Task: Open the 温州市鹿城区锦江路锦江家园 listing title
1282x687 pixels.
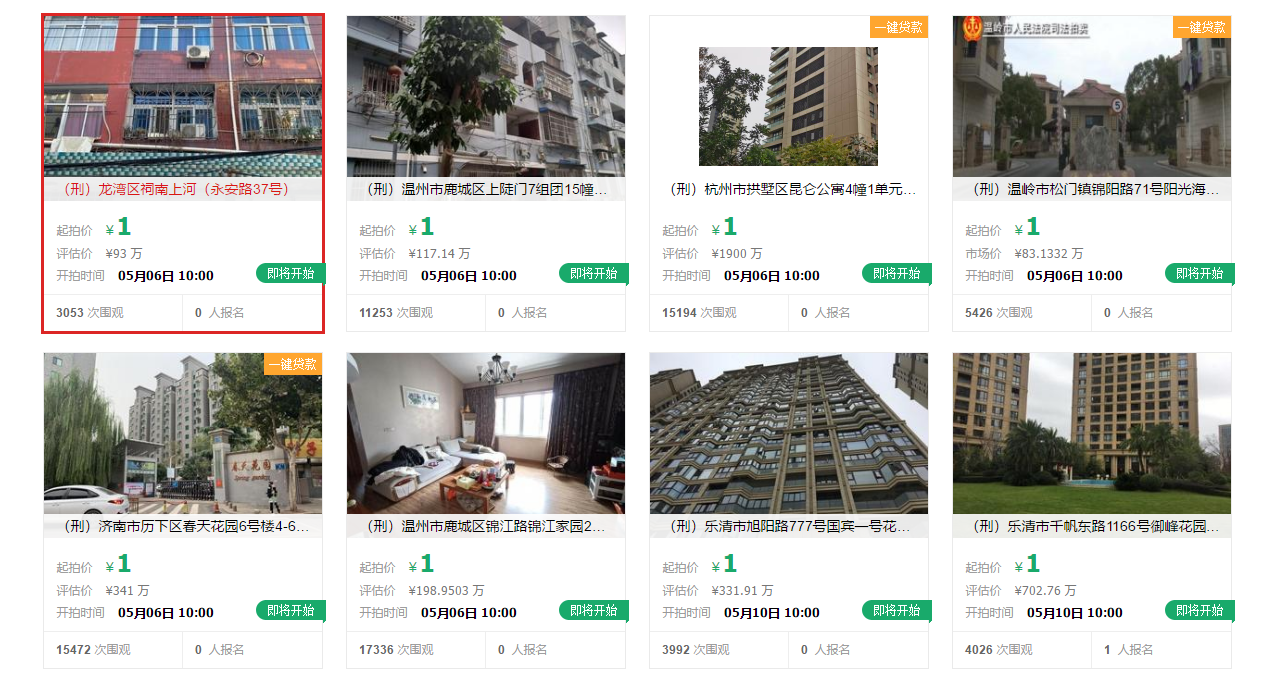Action: click(x=486, y=526)
